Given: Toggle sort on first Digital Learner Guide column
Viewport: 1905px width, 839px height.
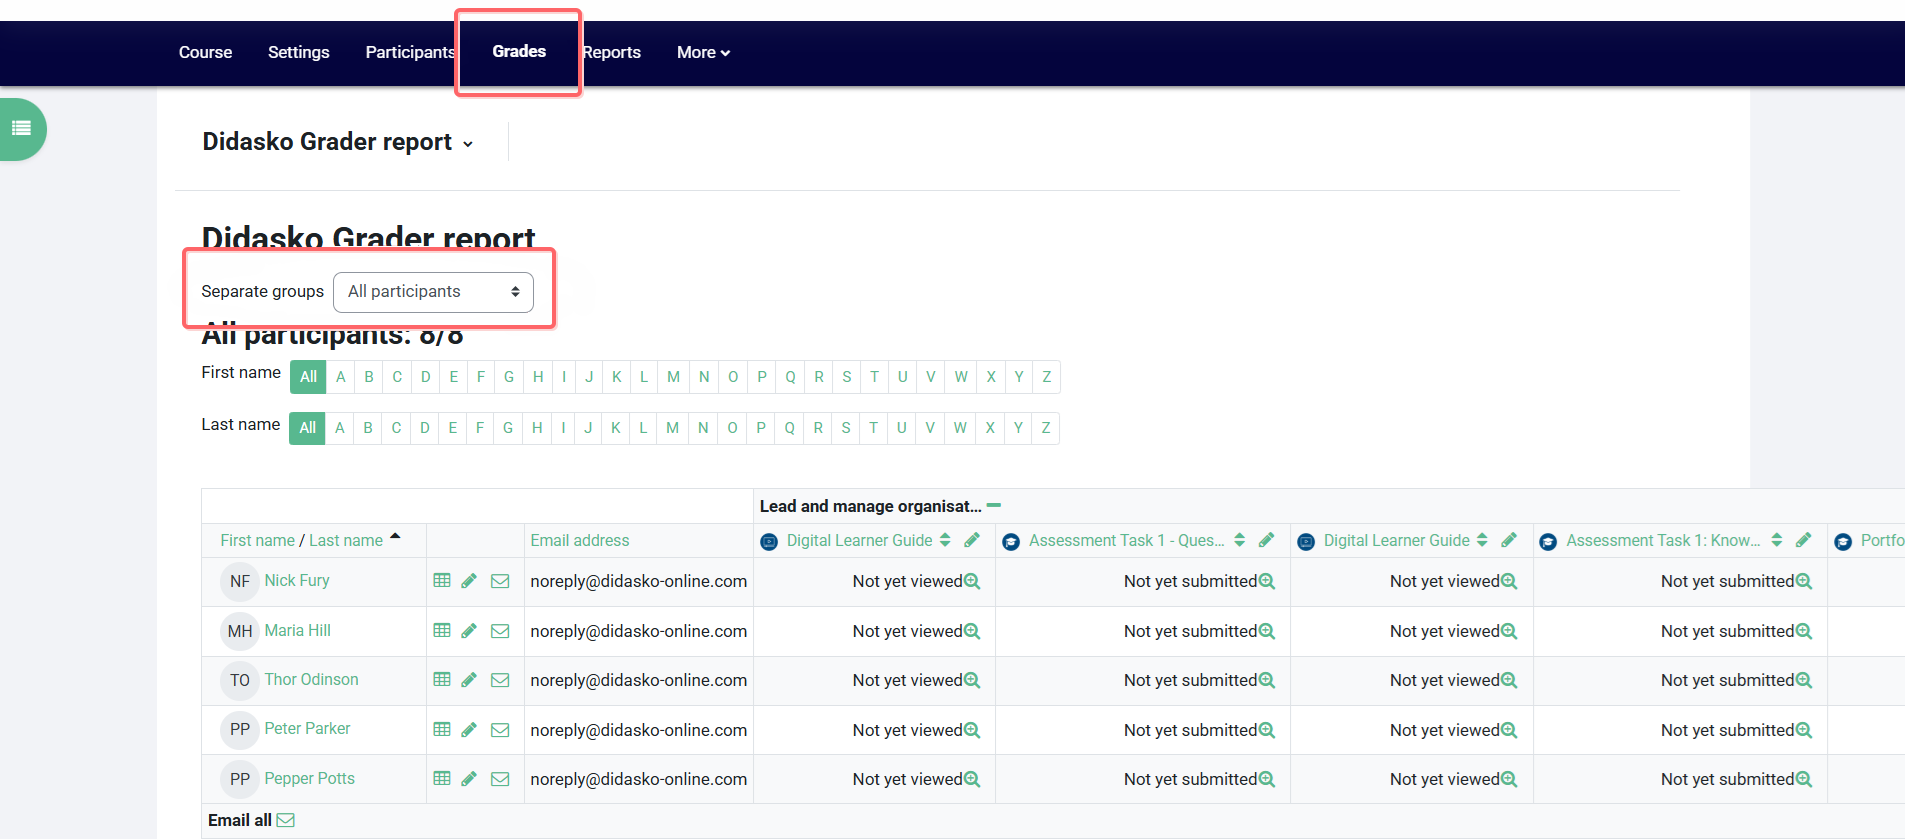Looking at the screenshot, I should (945, 540).
